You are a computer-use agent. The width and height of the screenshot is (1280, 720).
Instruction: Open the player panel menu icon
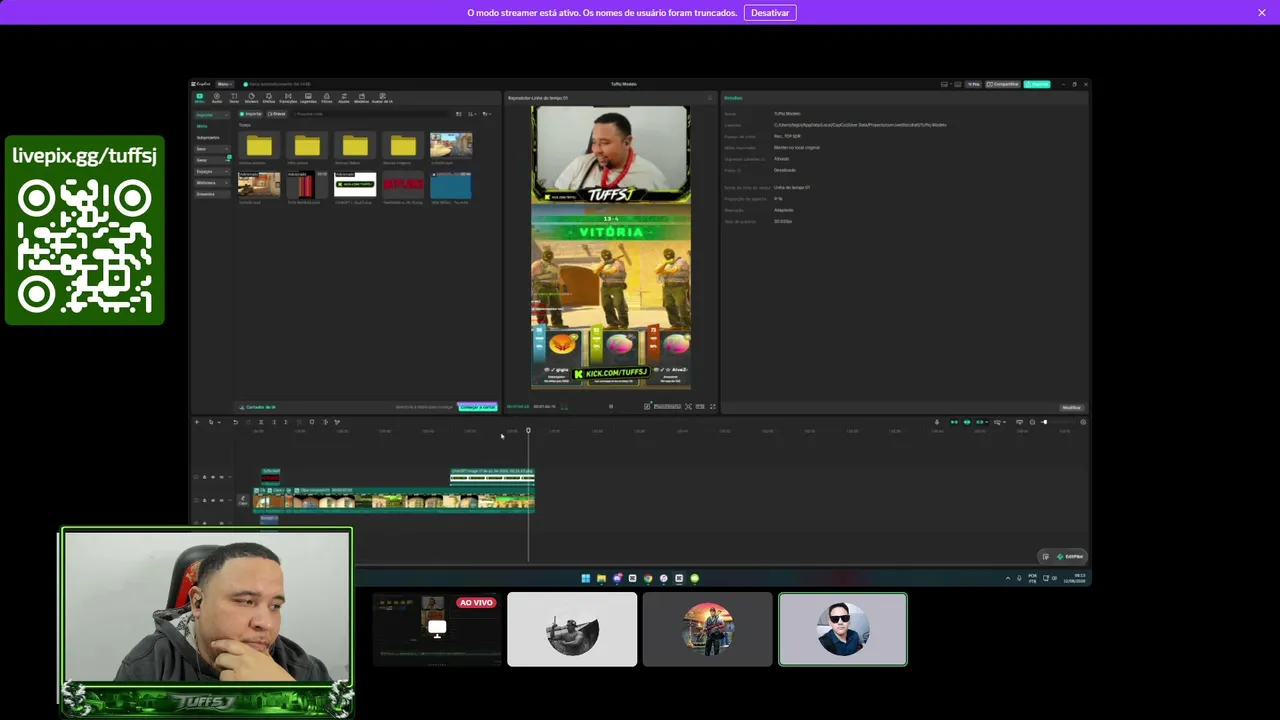click(710, 98)
